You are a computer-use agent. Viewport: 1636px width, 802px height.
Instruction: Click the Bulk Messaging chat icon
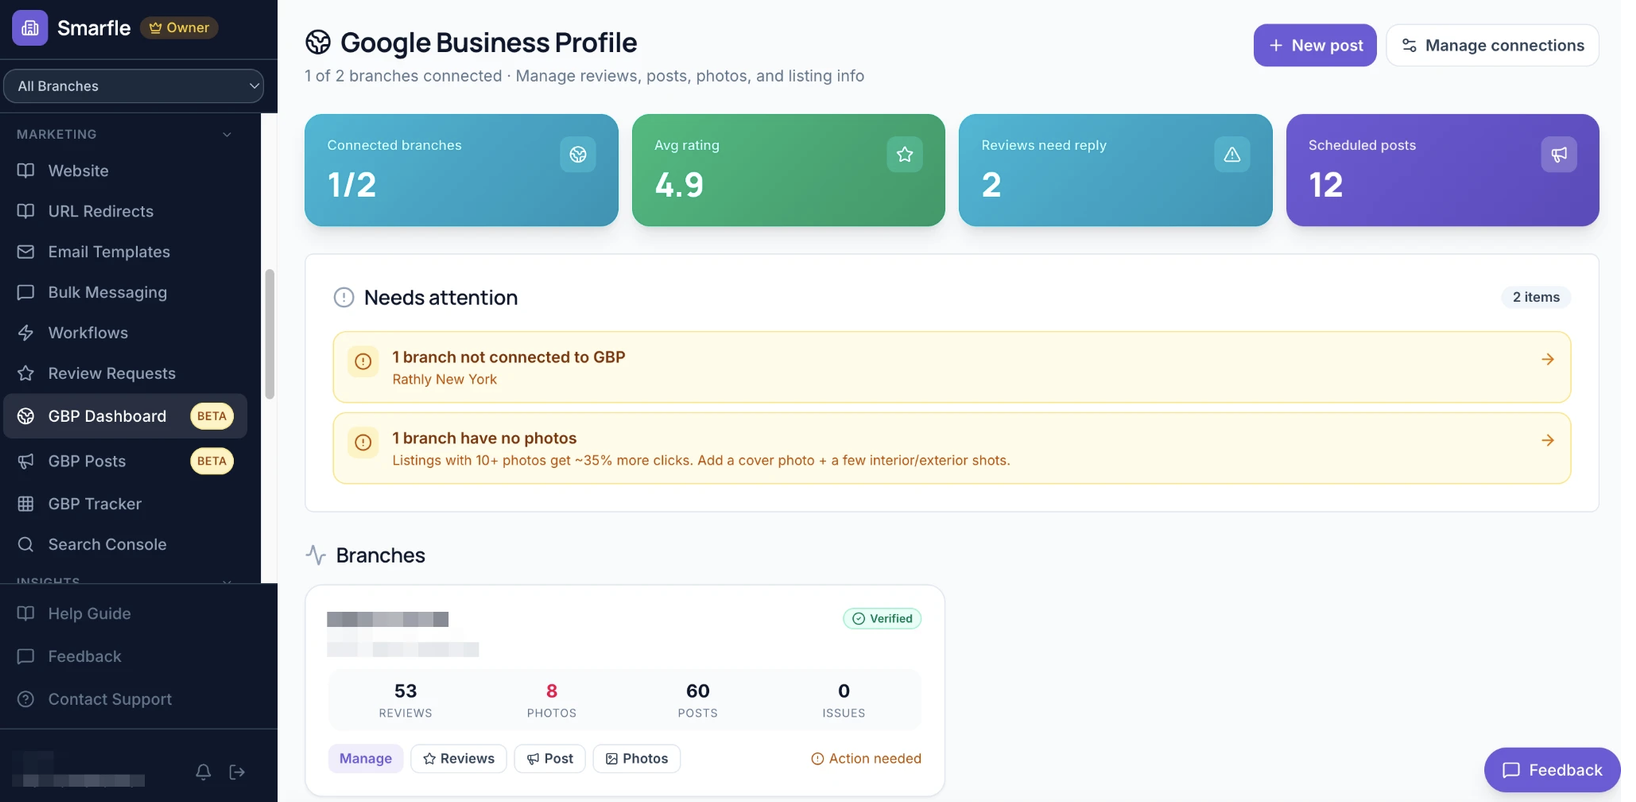pos(26,292)
